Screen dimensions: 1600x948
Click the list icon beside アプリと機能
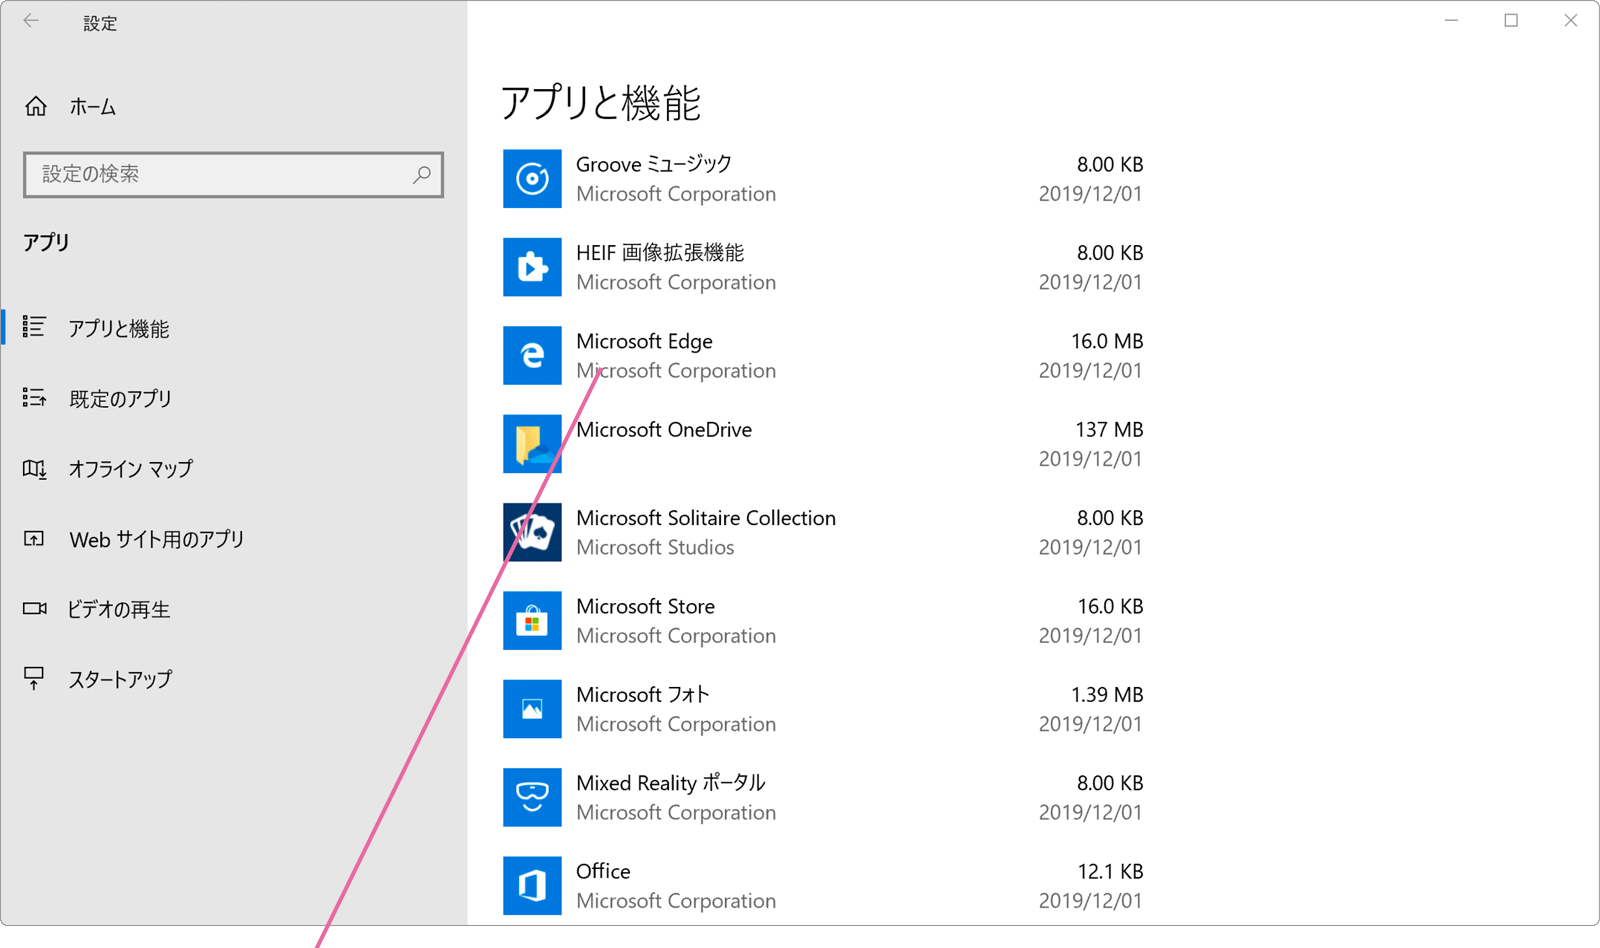pos(35,327)
